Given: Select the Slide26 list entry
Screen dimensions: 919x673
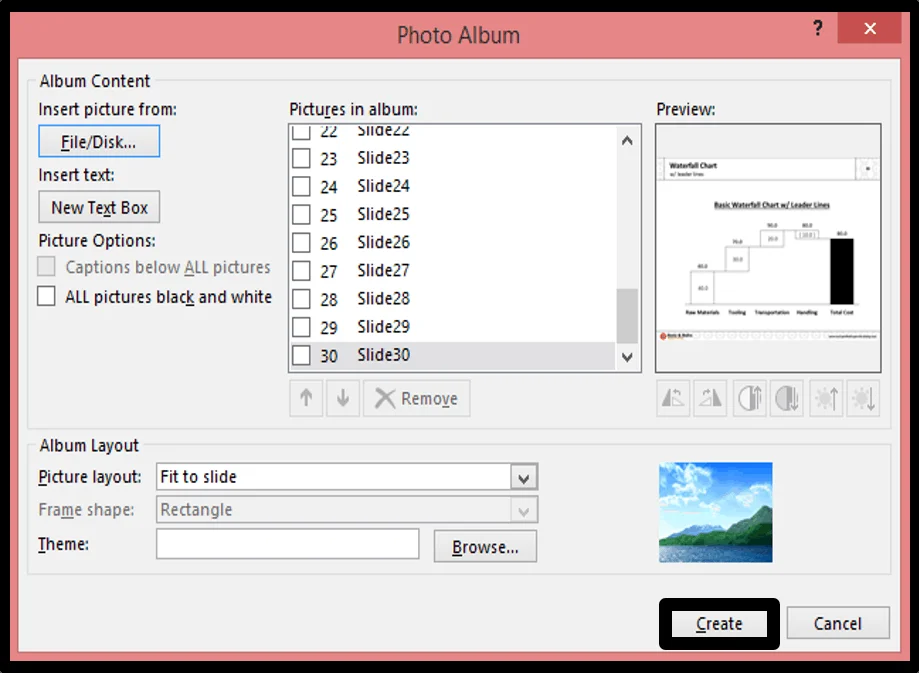Looking at the screenshot, I should click(452, 243).
